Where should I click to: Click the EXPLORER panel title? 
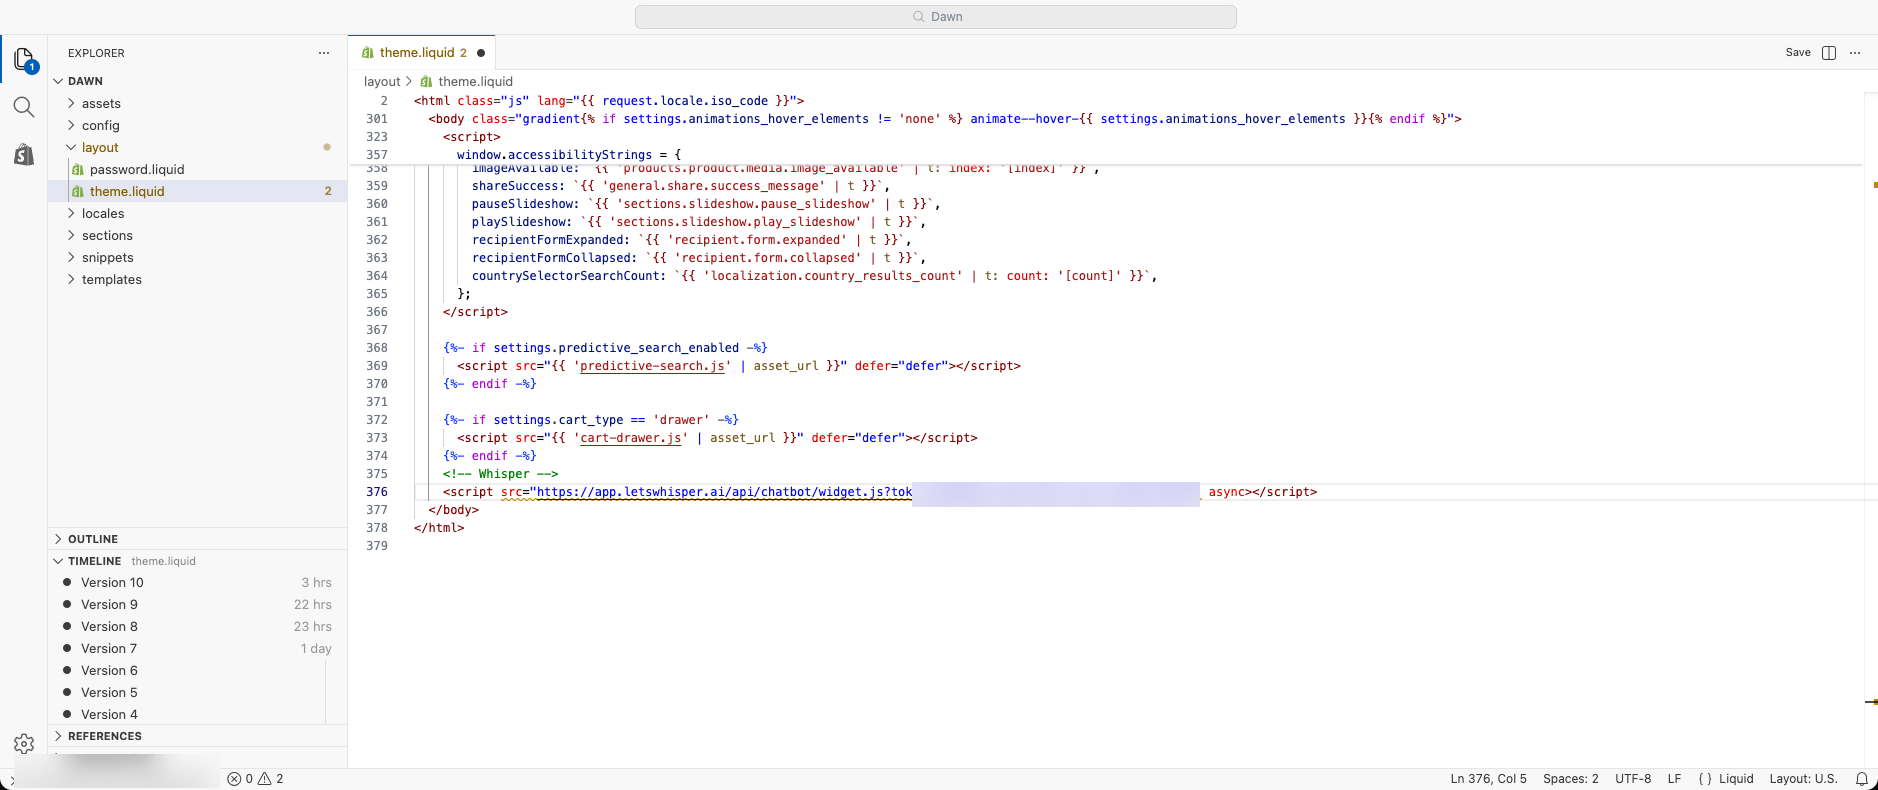tap(96, 53)
